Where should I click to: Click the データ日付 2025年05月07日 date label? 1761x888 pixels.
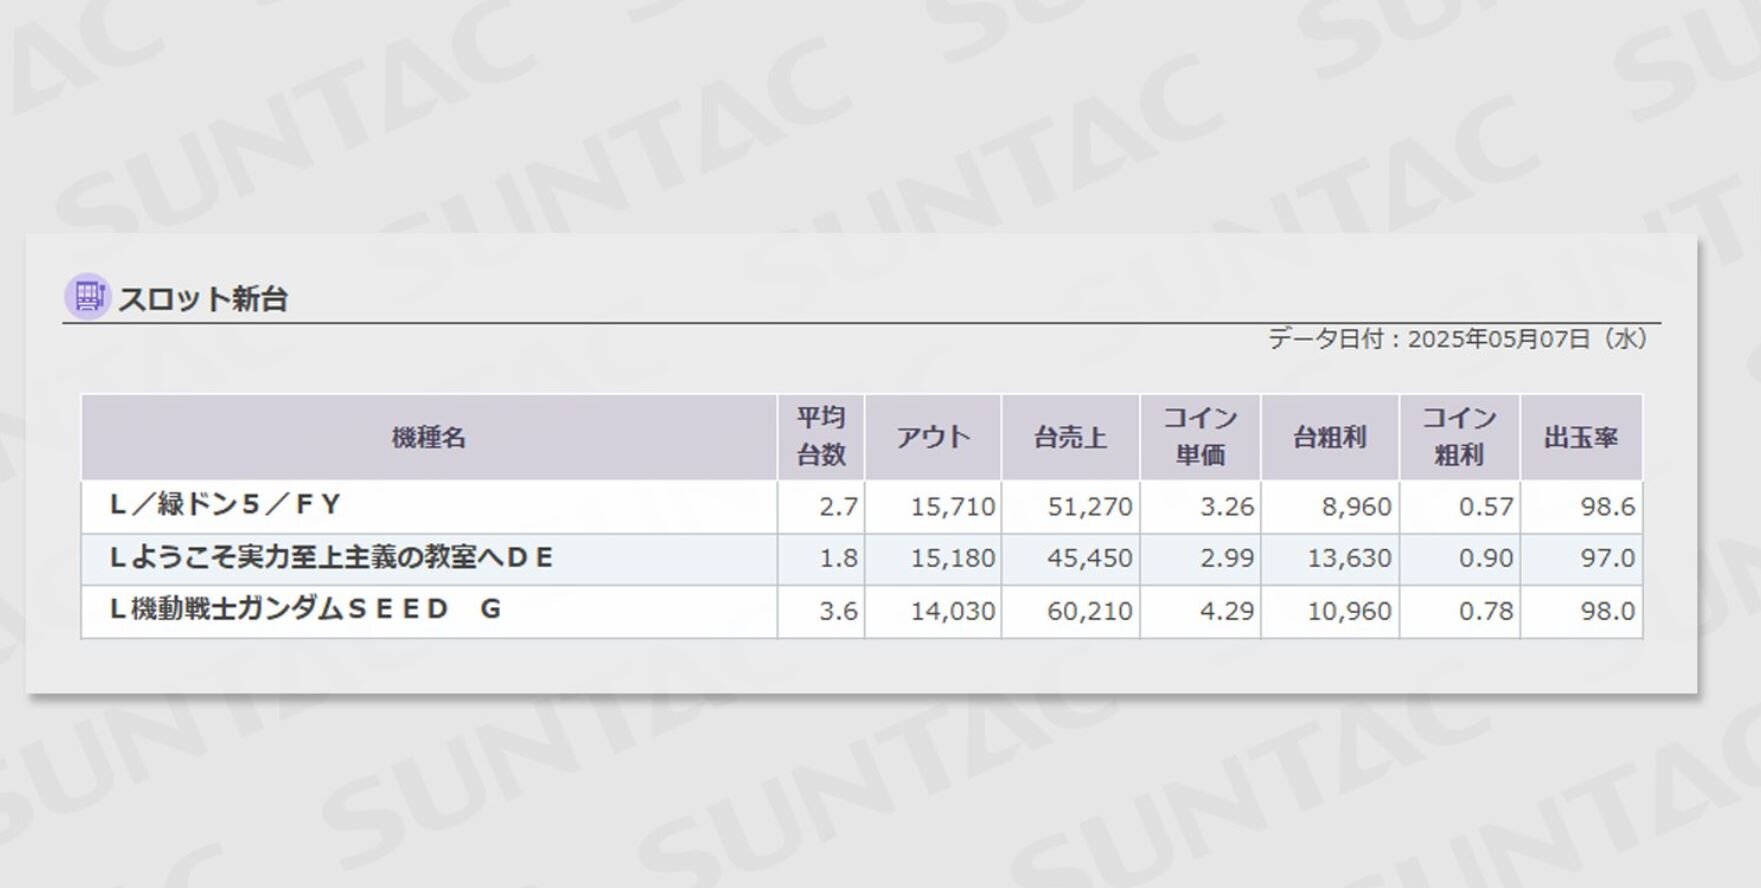[x=1458, y=339]
